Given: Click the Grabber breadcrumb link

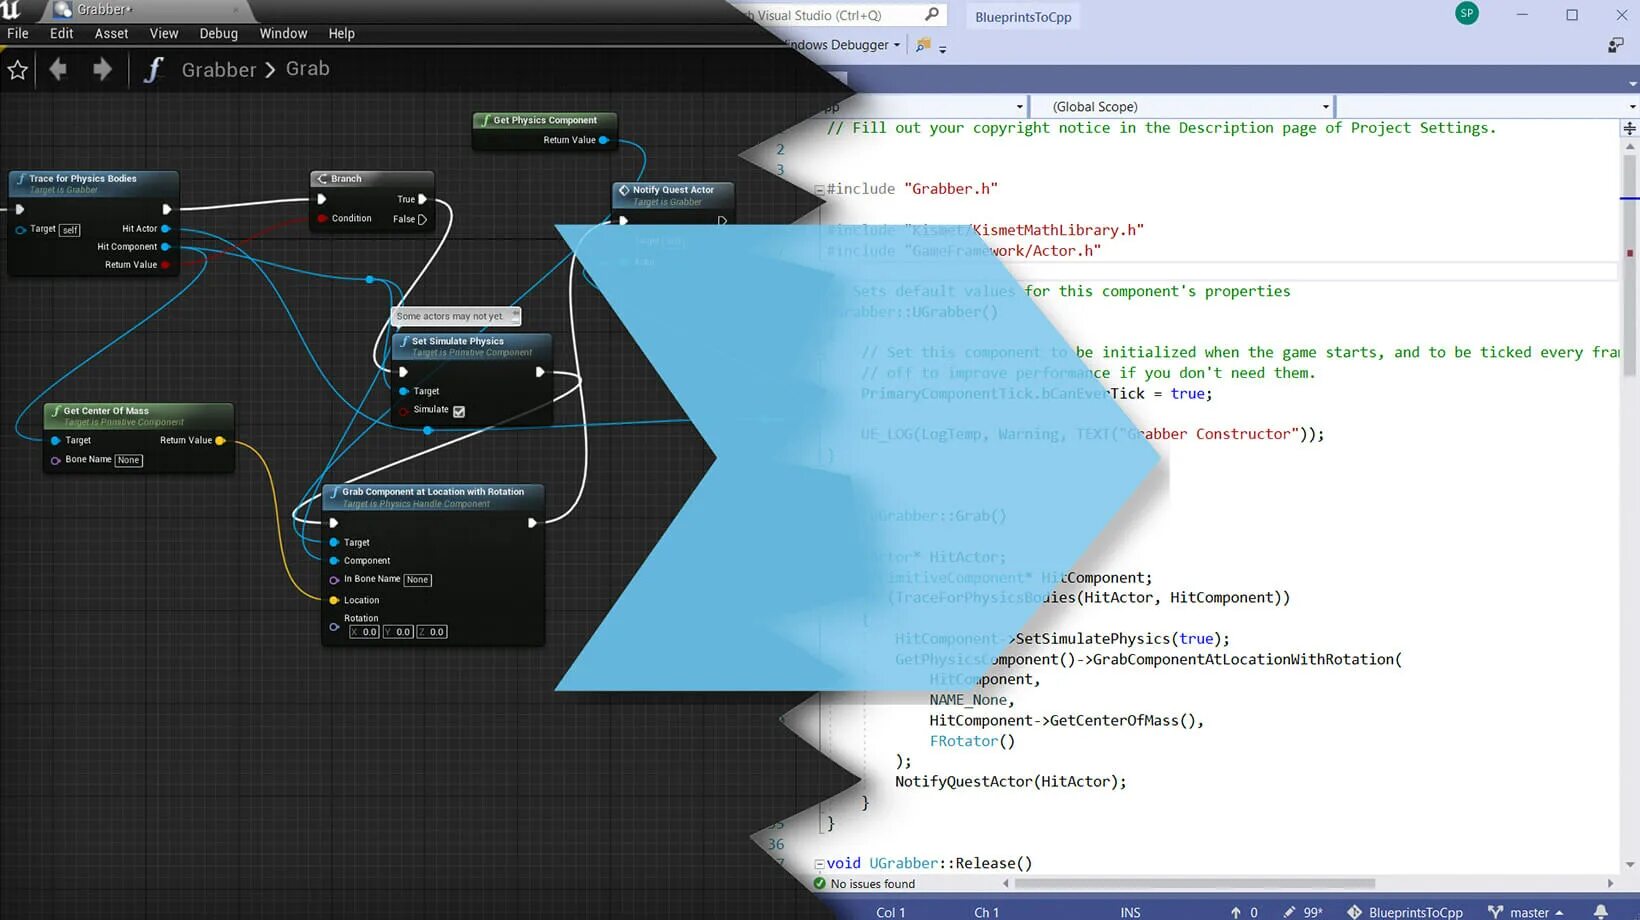Looking at the screenshot, I should point(219,69).
